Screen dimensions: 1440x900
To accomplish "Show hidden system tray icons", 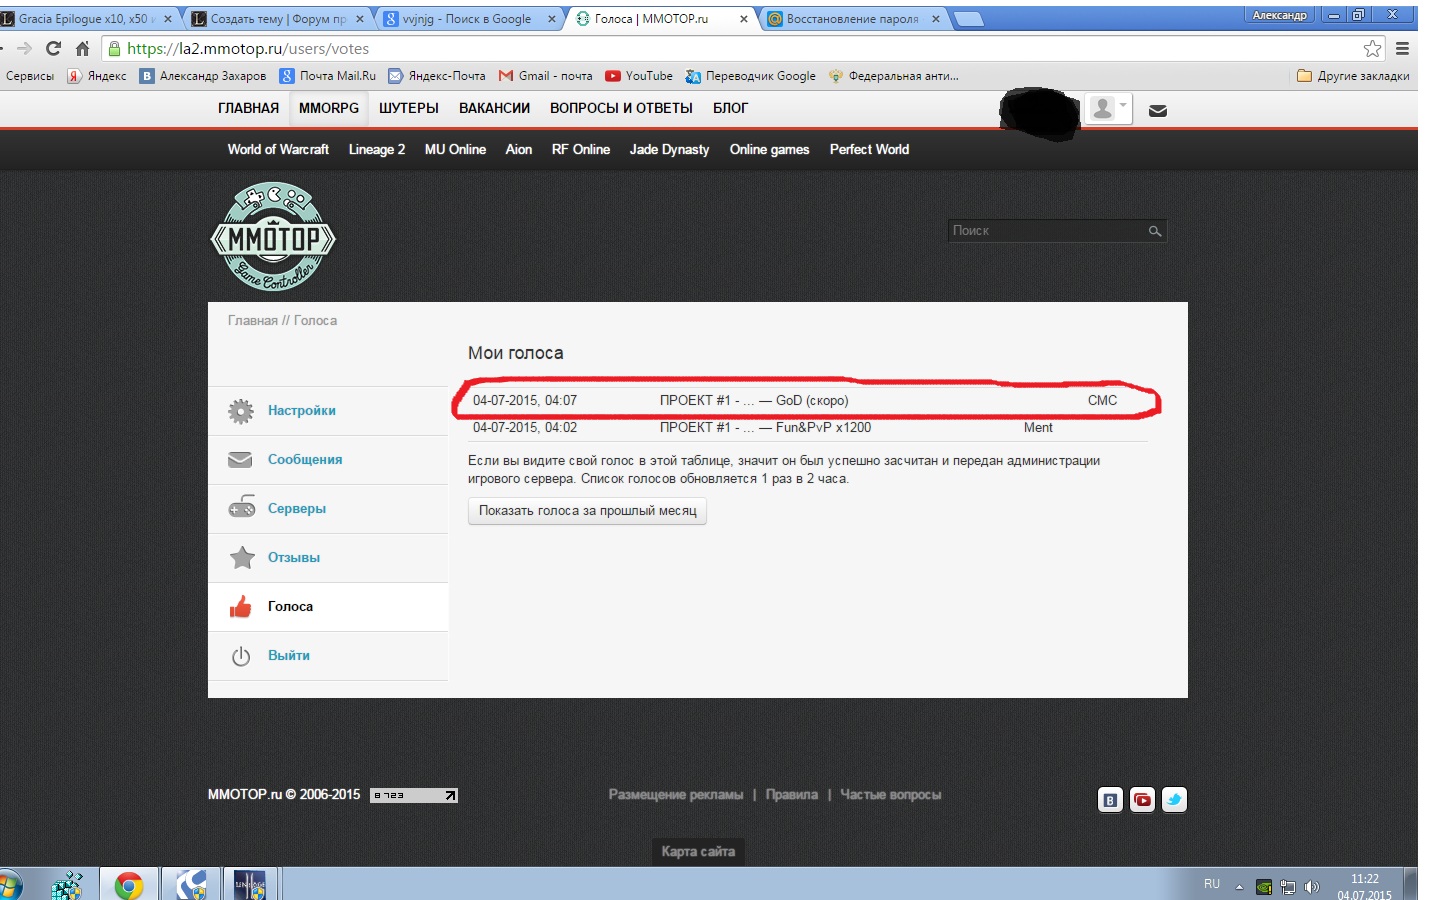I will pos(1239,886).
